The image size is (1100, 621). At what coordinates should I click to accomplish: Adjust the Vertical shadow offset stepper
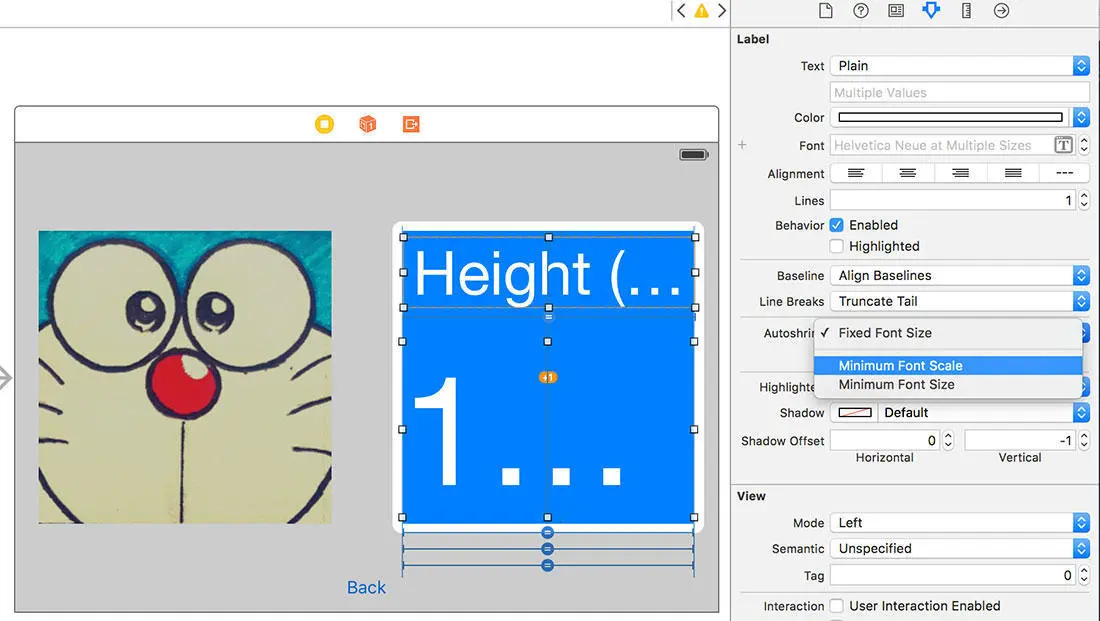click(1084, 441)
